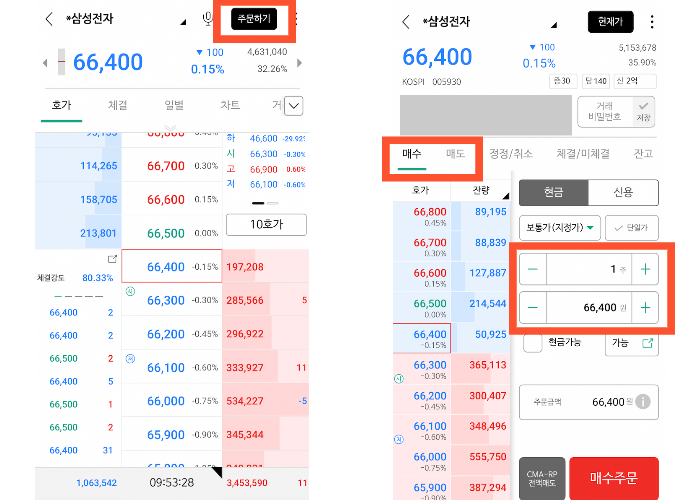Select 66,800 ask row on order screen
Image resolution: width=700 pixels, height=500 pixels.
pyautogui.click(x=451, y=216)
